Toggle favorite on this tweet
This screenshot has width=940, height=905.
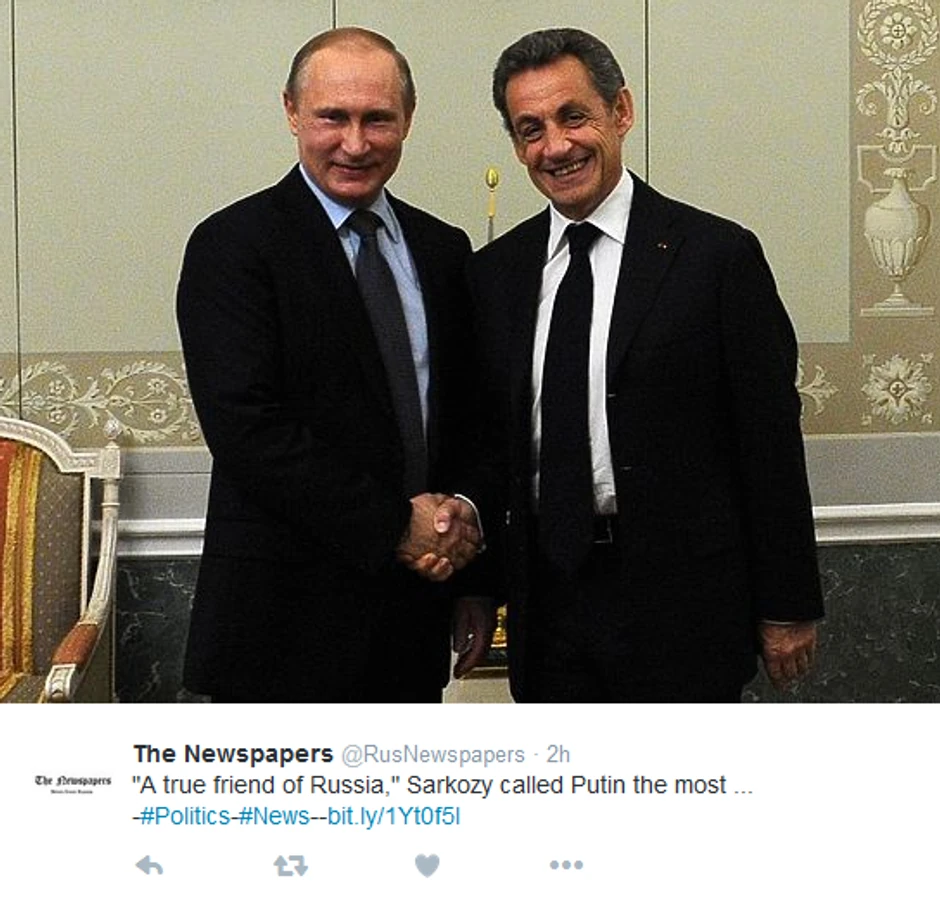pos(427,865)
